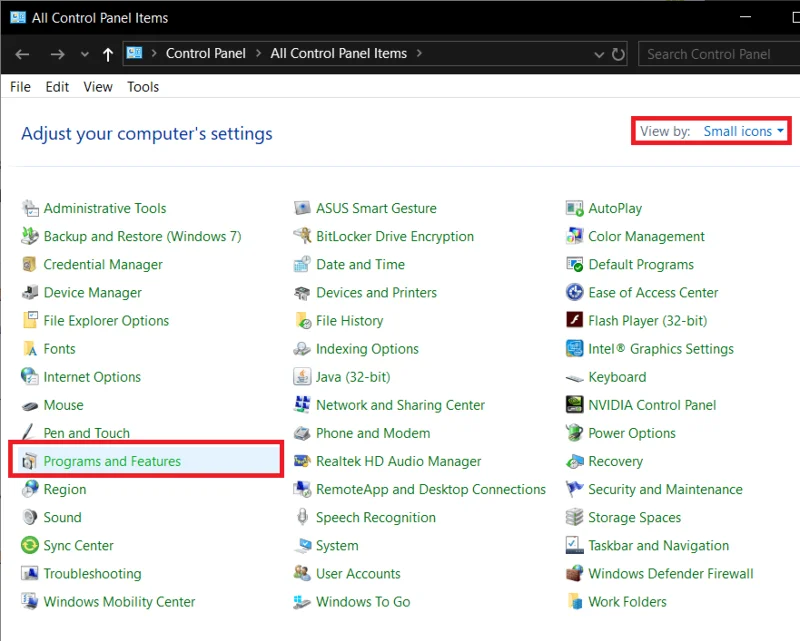Open the Taskbar and Navigation link
The height and width of the screenshot is (641, 800).
(659, 545)
